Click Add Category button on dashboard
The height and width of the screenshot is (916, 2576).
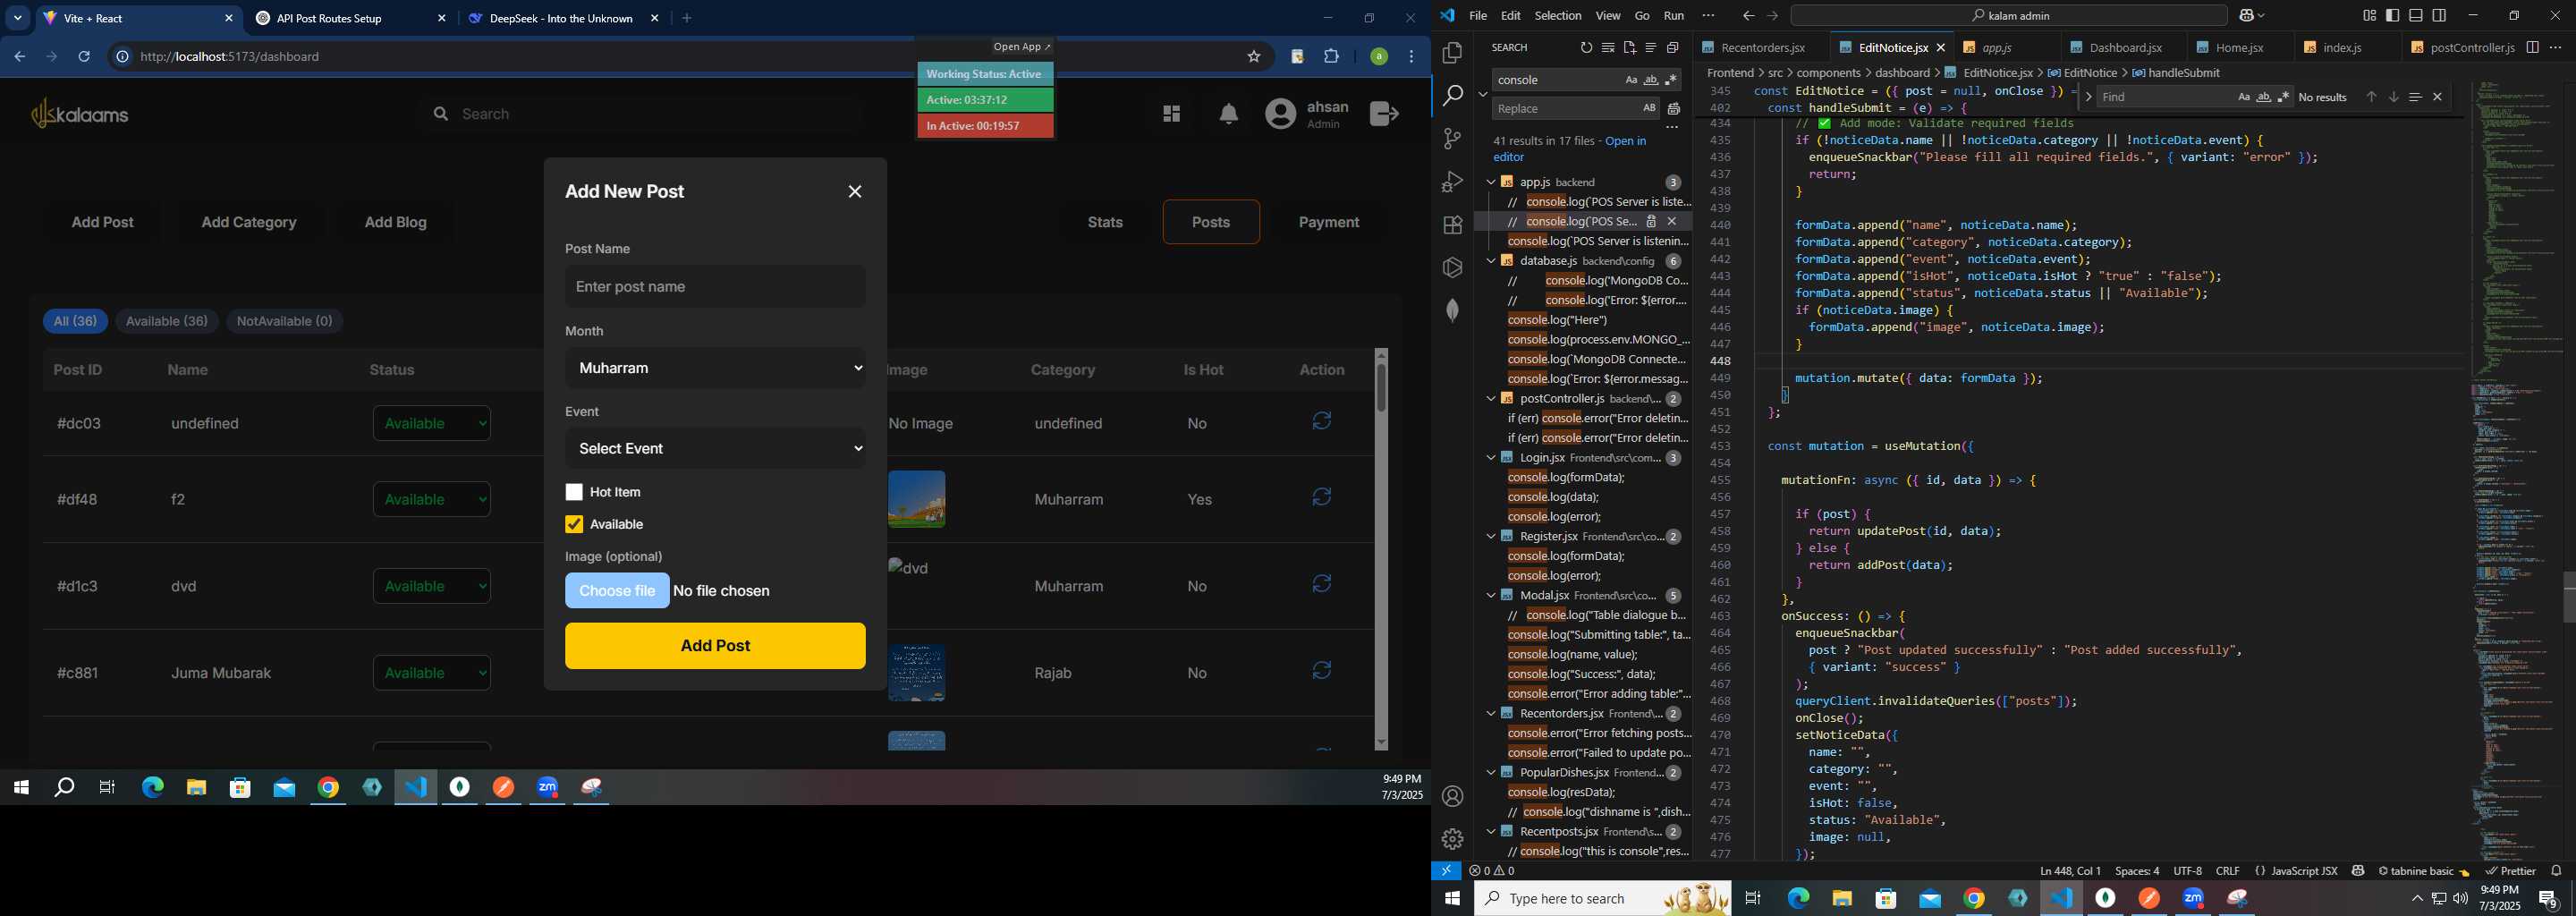pos(249,222)
